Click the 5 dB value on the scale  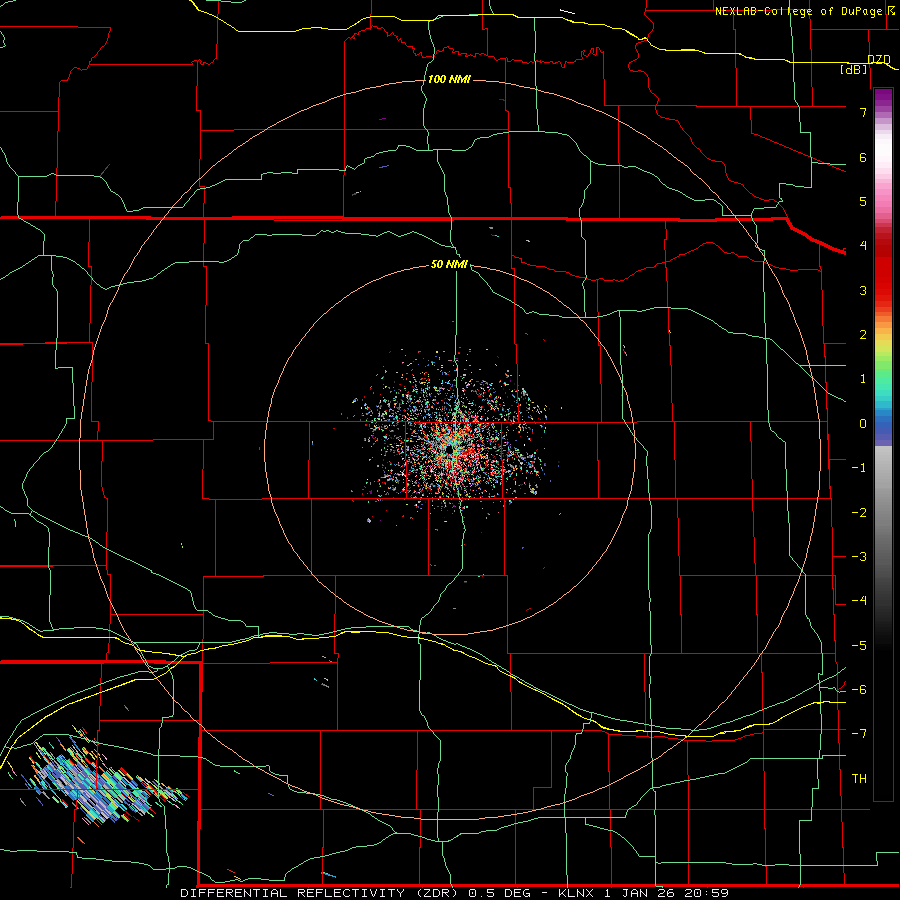[863, 201]
